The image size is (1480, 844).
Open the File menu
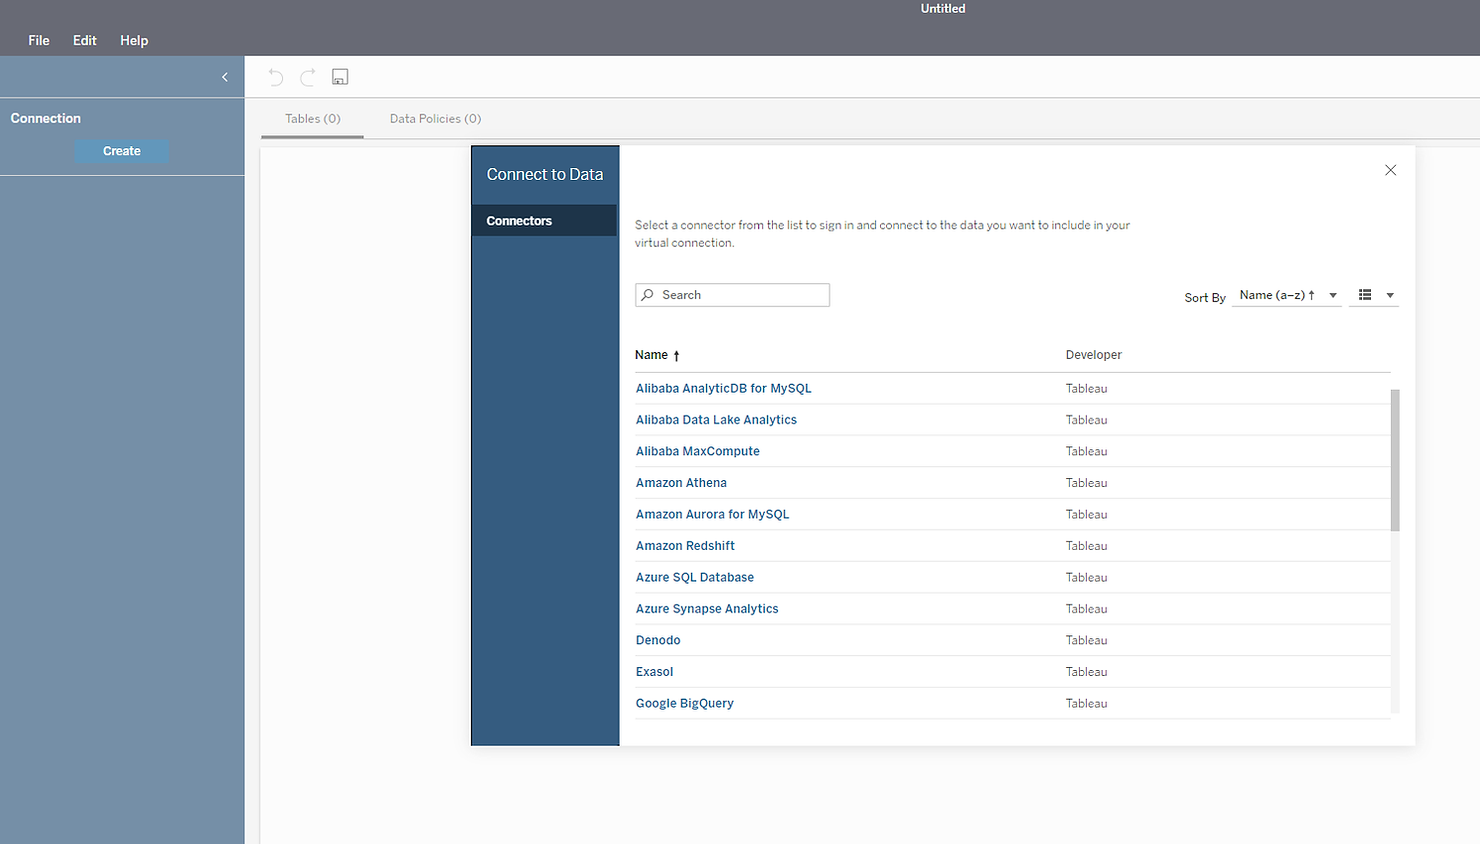39,40
